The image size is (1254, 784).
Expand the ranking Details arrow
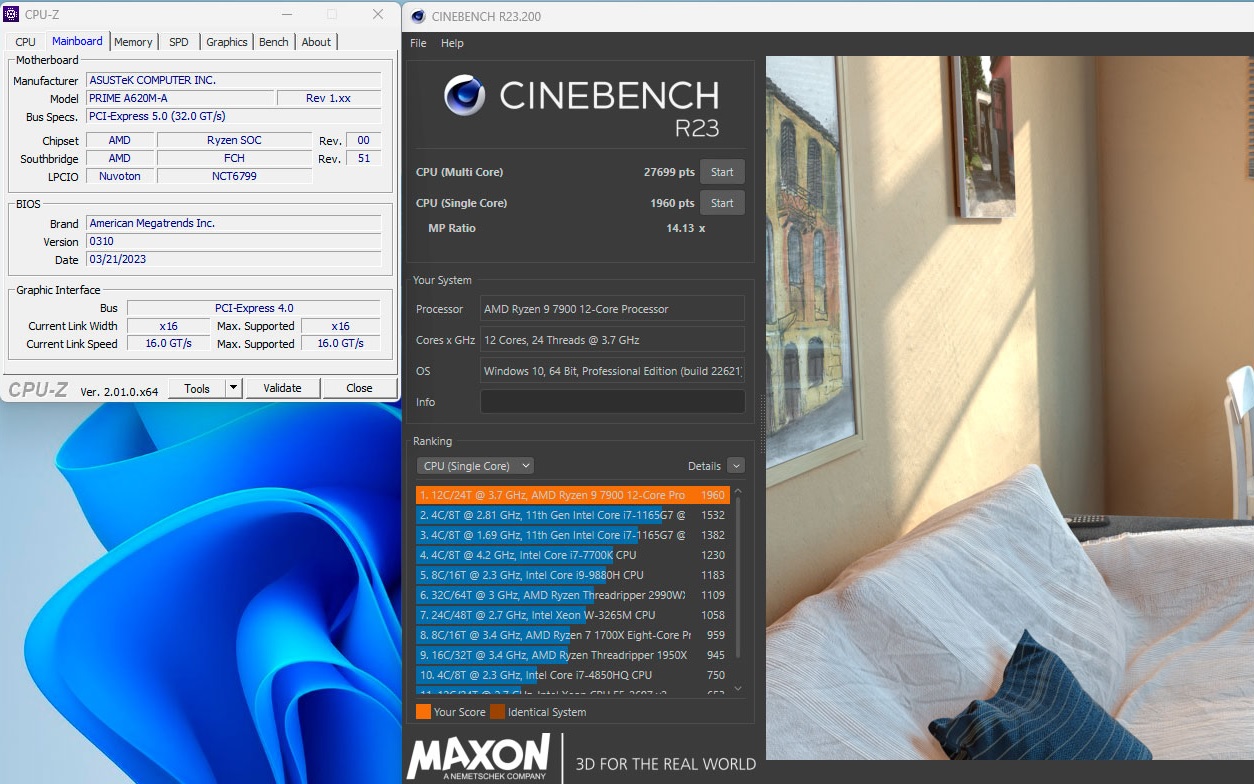736,466
